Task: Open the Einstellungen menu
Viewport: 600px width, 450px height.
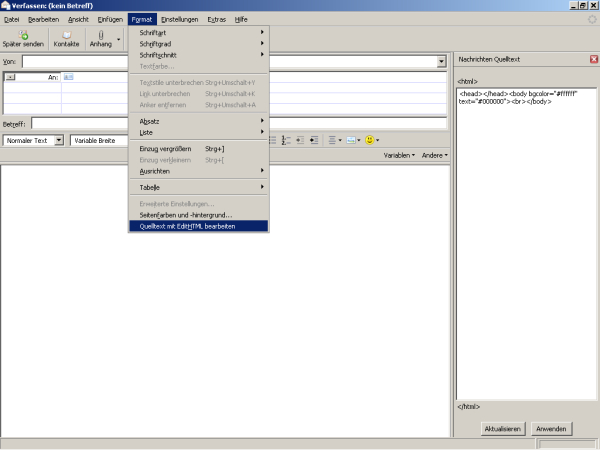Action: [x=179, y=19]
